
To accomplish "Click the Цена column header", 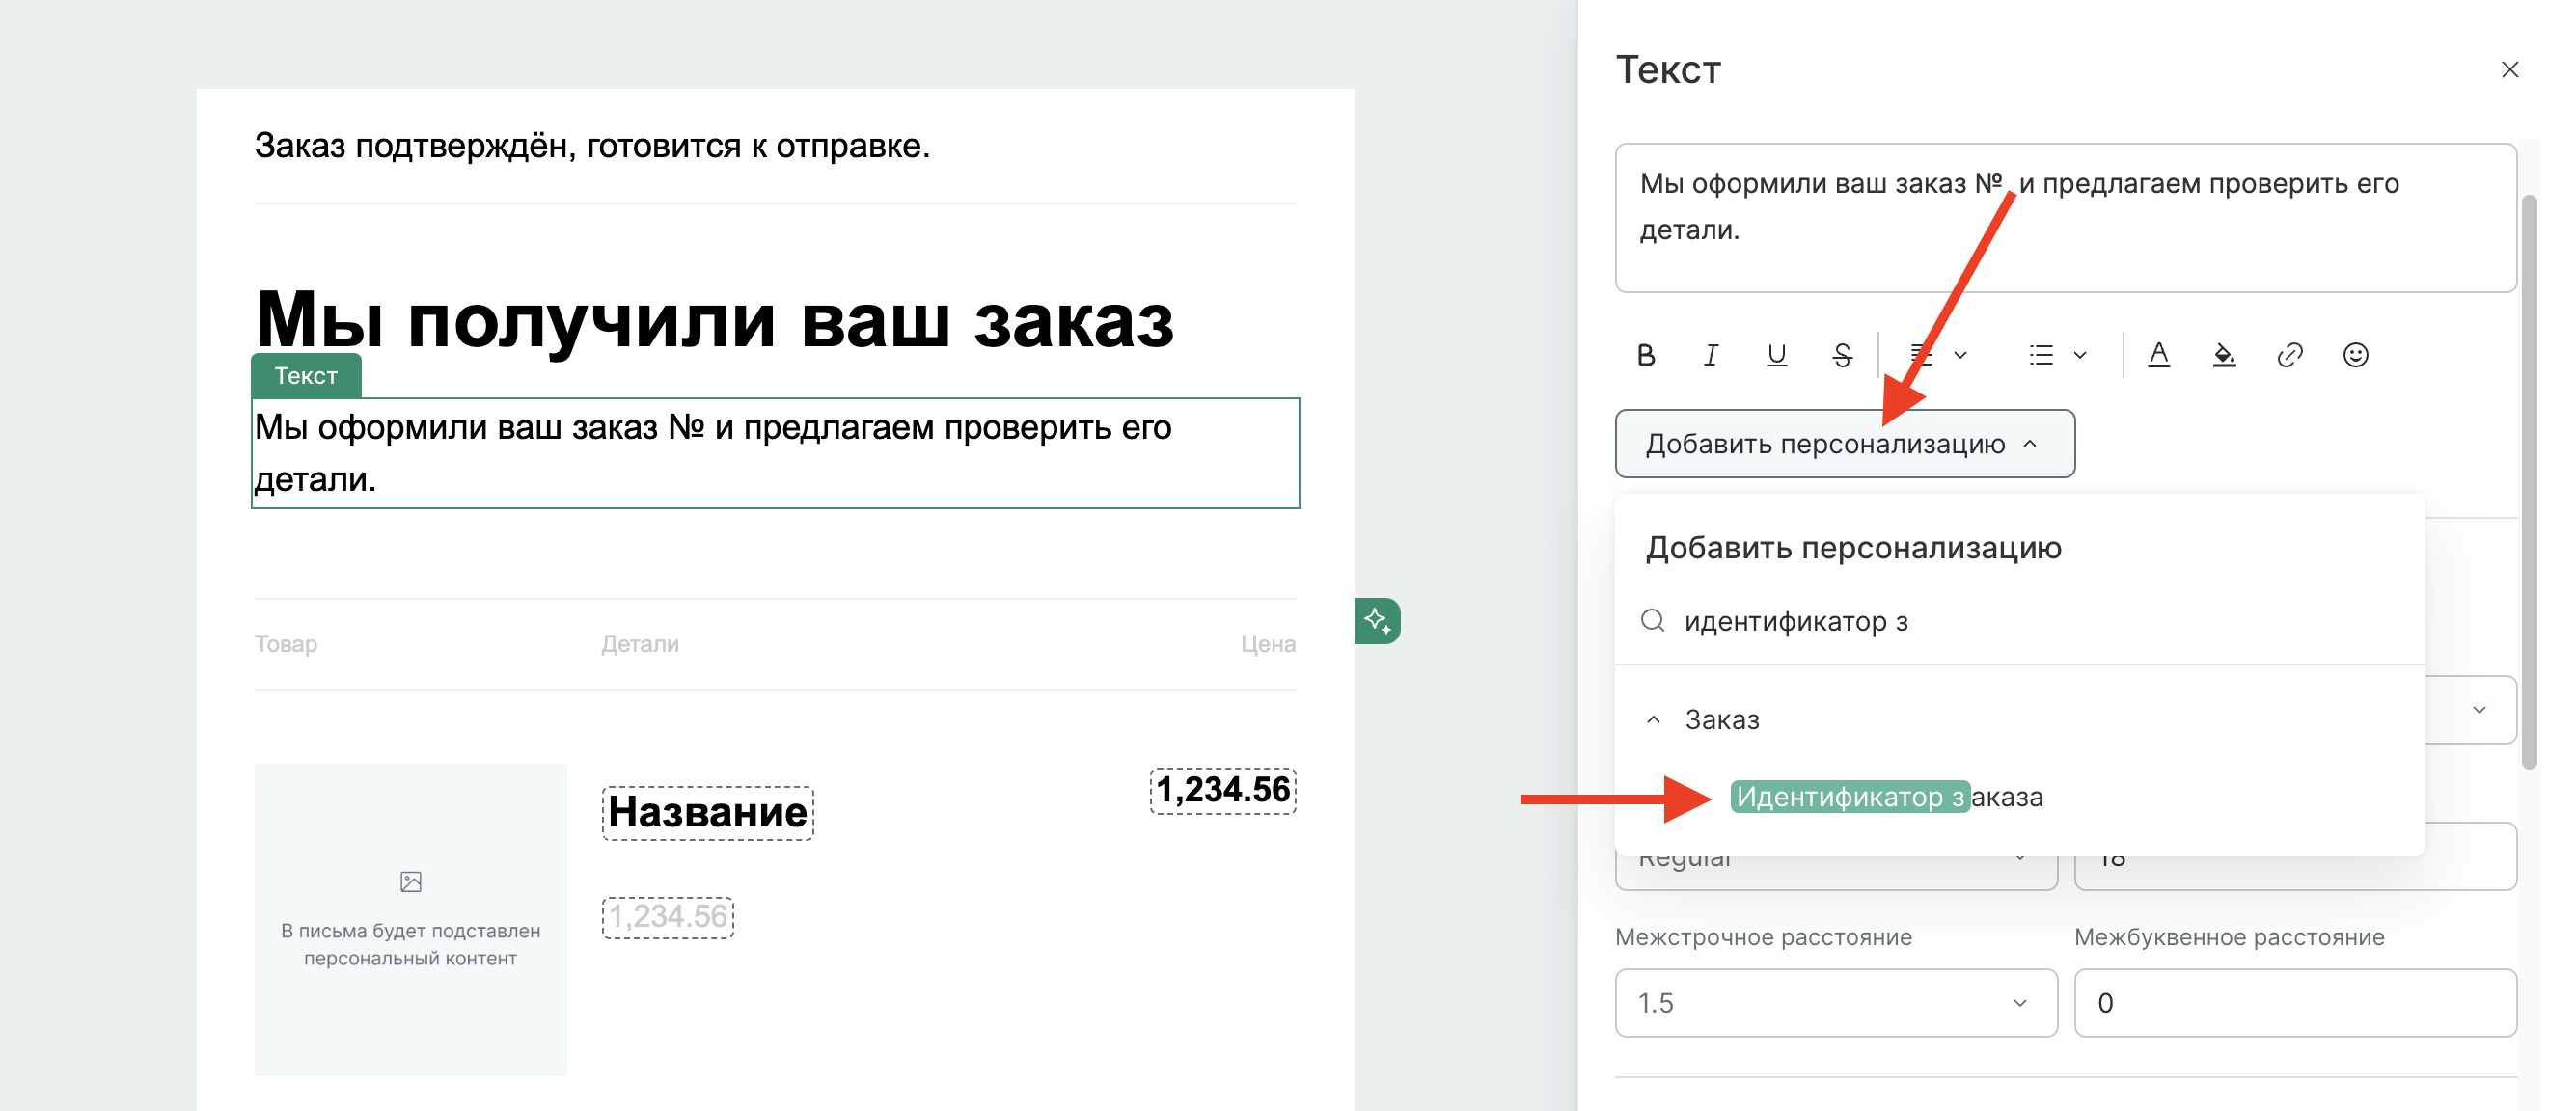I will [x=1268, y=644].
